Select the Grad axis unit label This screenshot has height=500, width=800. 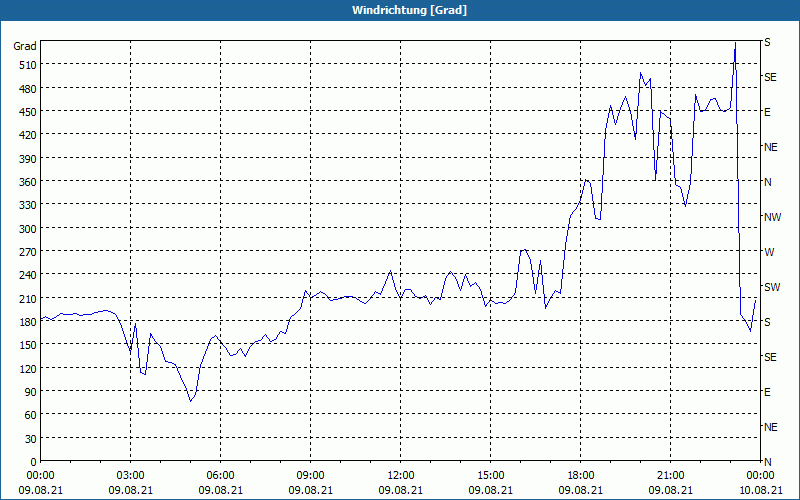coord(25,46)
